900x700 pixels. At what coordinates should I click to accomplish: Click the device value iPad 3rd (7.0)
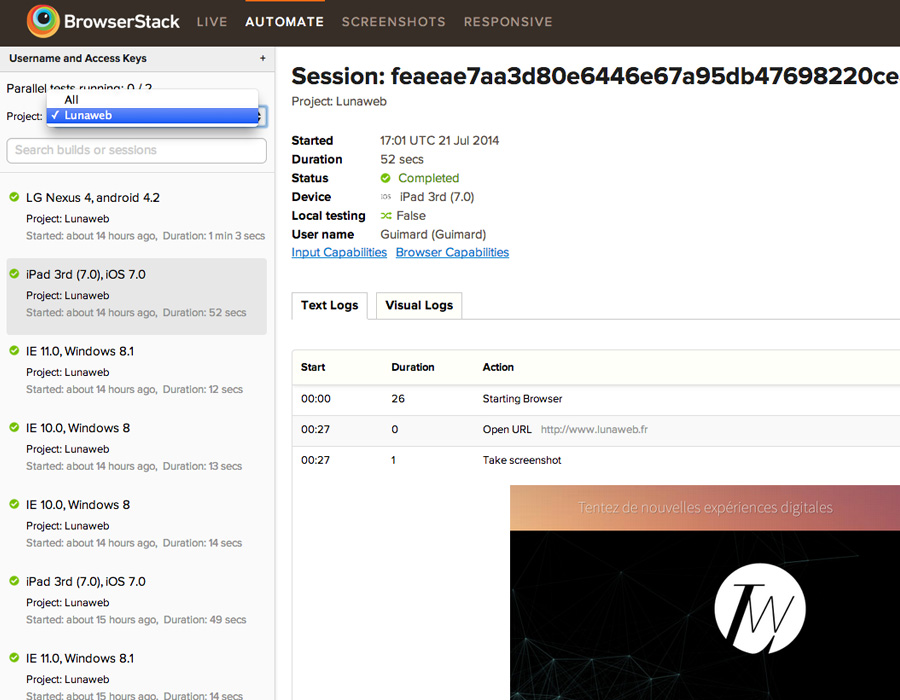pyautogui.click(x=437, y=197)
